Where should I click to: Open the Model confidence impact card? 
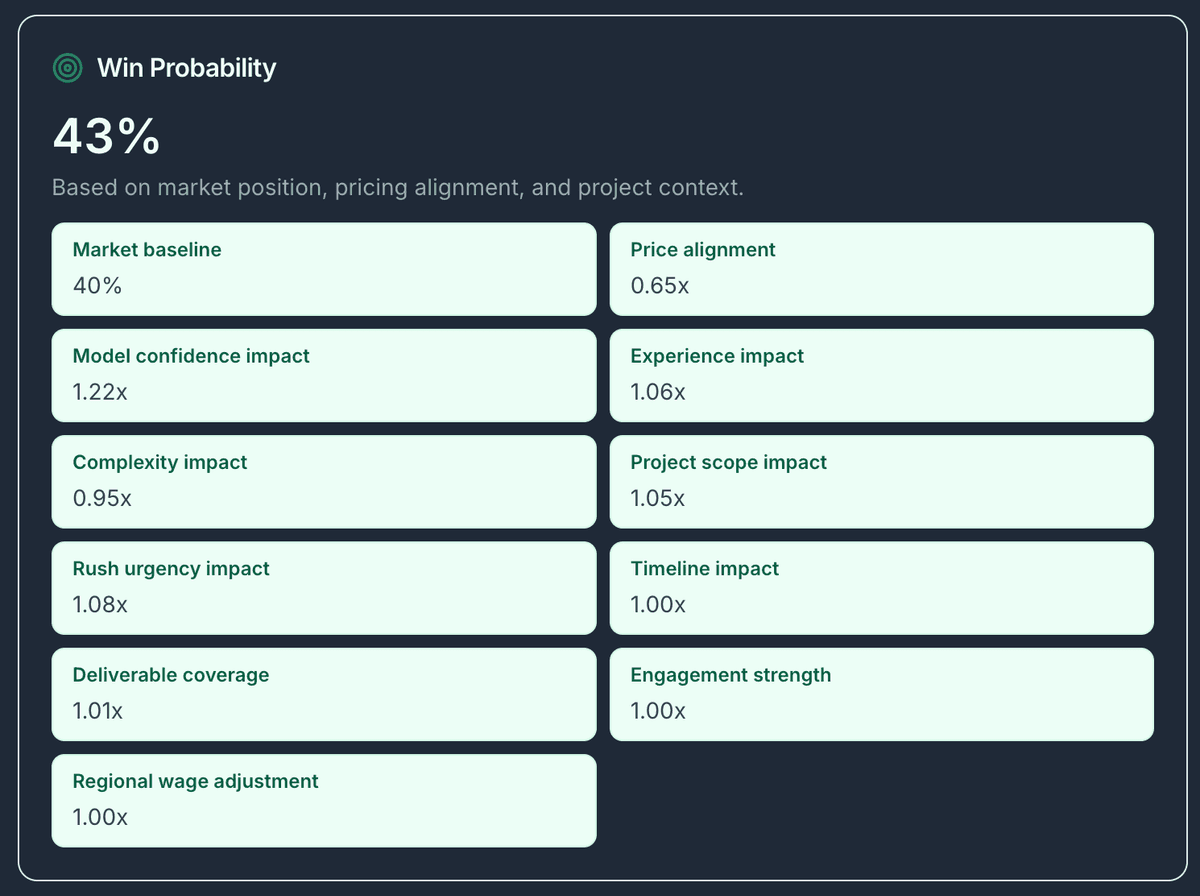tap(323, 375)
